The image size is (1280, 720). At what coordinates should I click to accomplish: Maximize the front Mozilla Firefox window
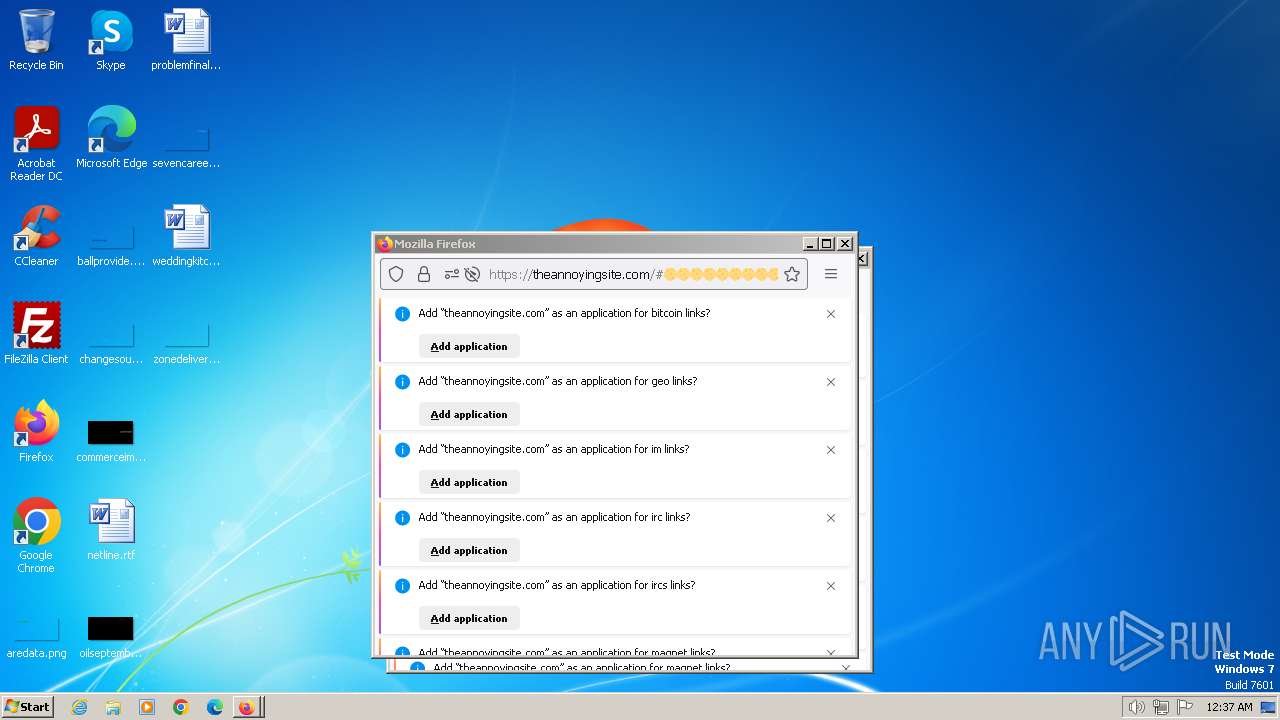(827, 244)
